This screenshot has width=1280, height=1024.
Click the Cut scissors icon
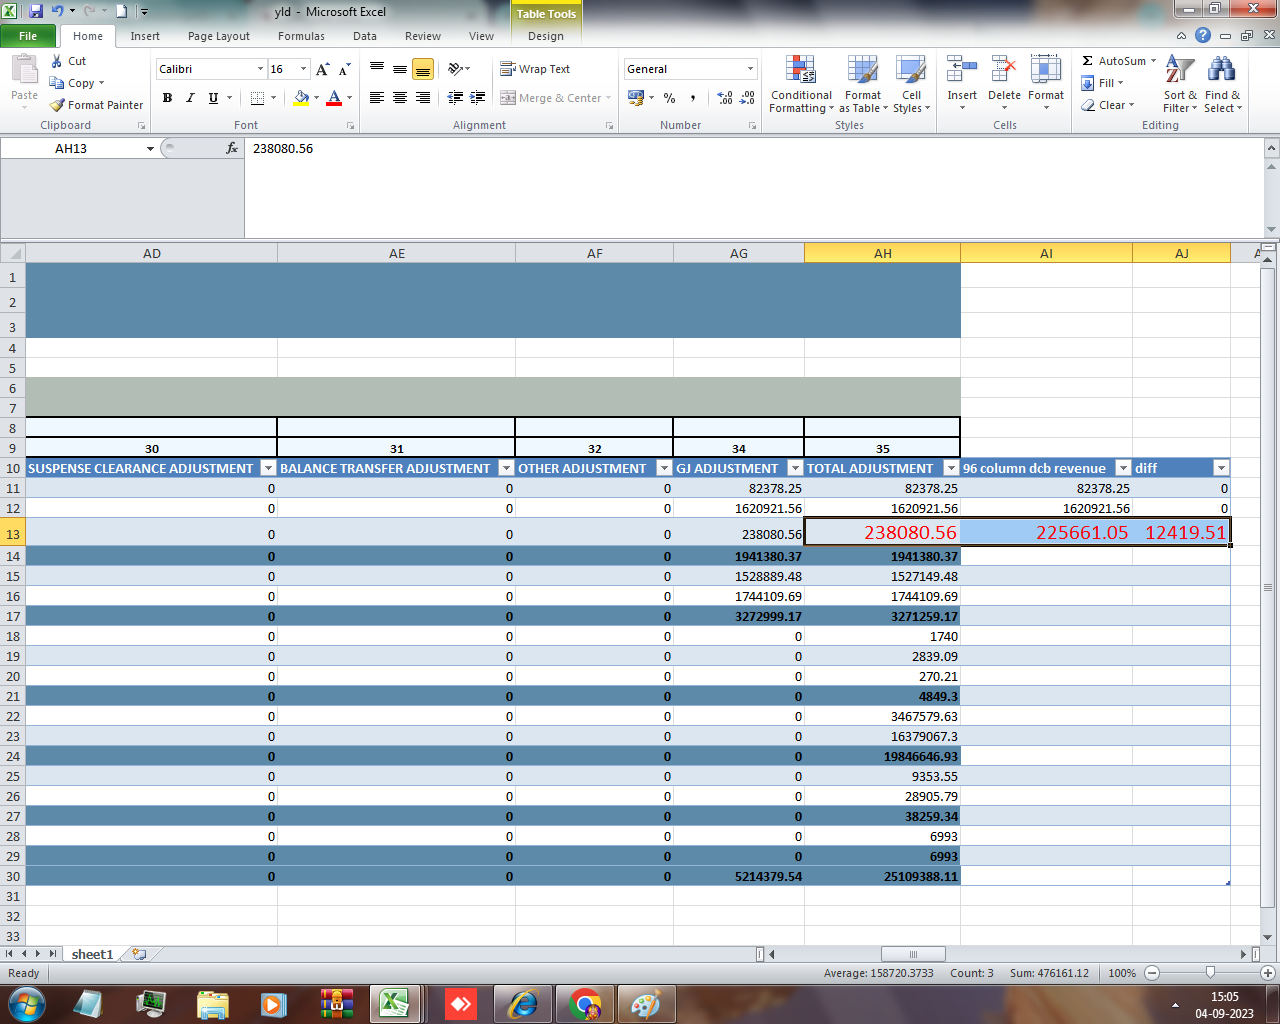click(57, 61)
